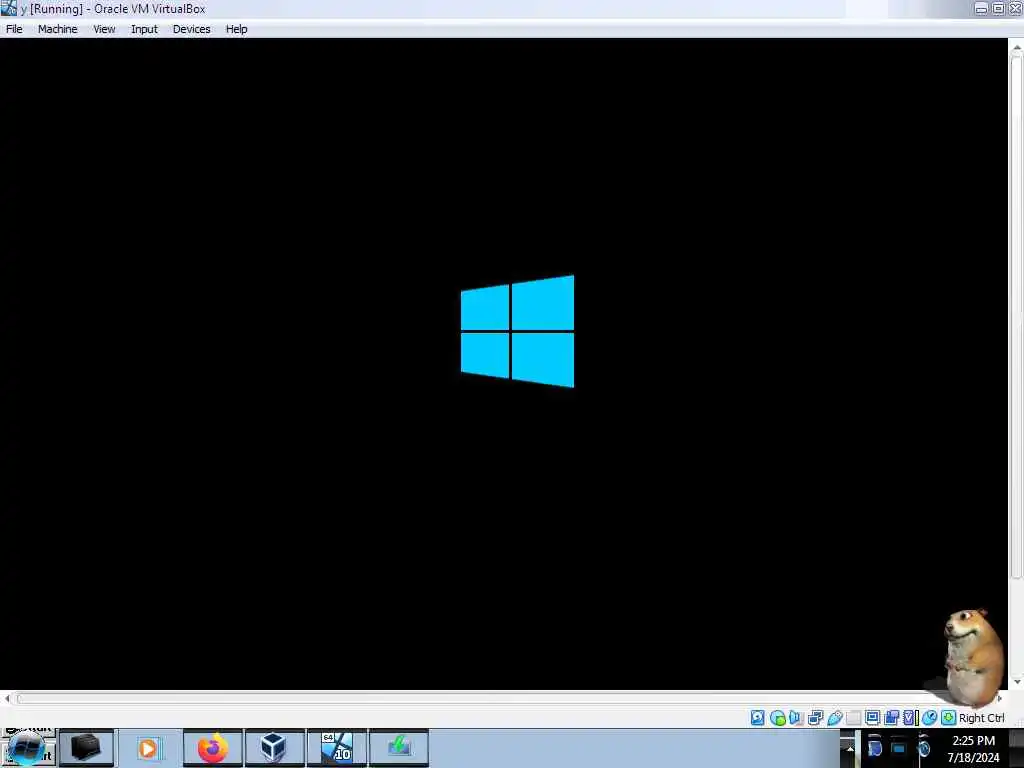Screen dimensions: 1024x768
Task: Click the Show desktop button
Action: (1016, 748)
